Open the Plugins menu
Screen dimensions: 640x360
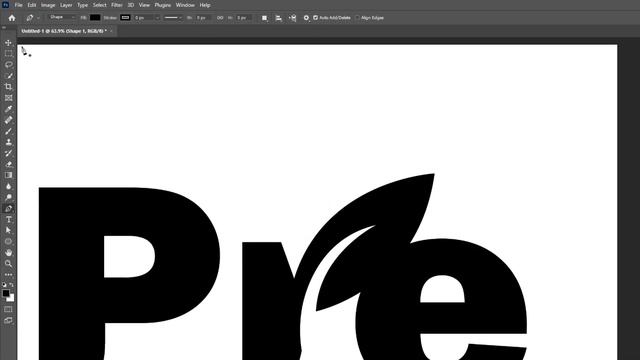[x=162, y=5]
